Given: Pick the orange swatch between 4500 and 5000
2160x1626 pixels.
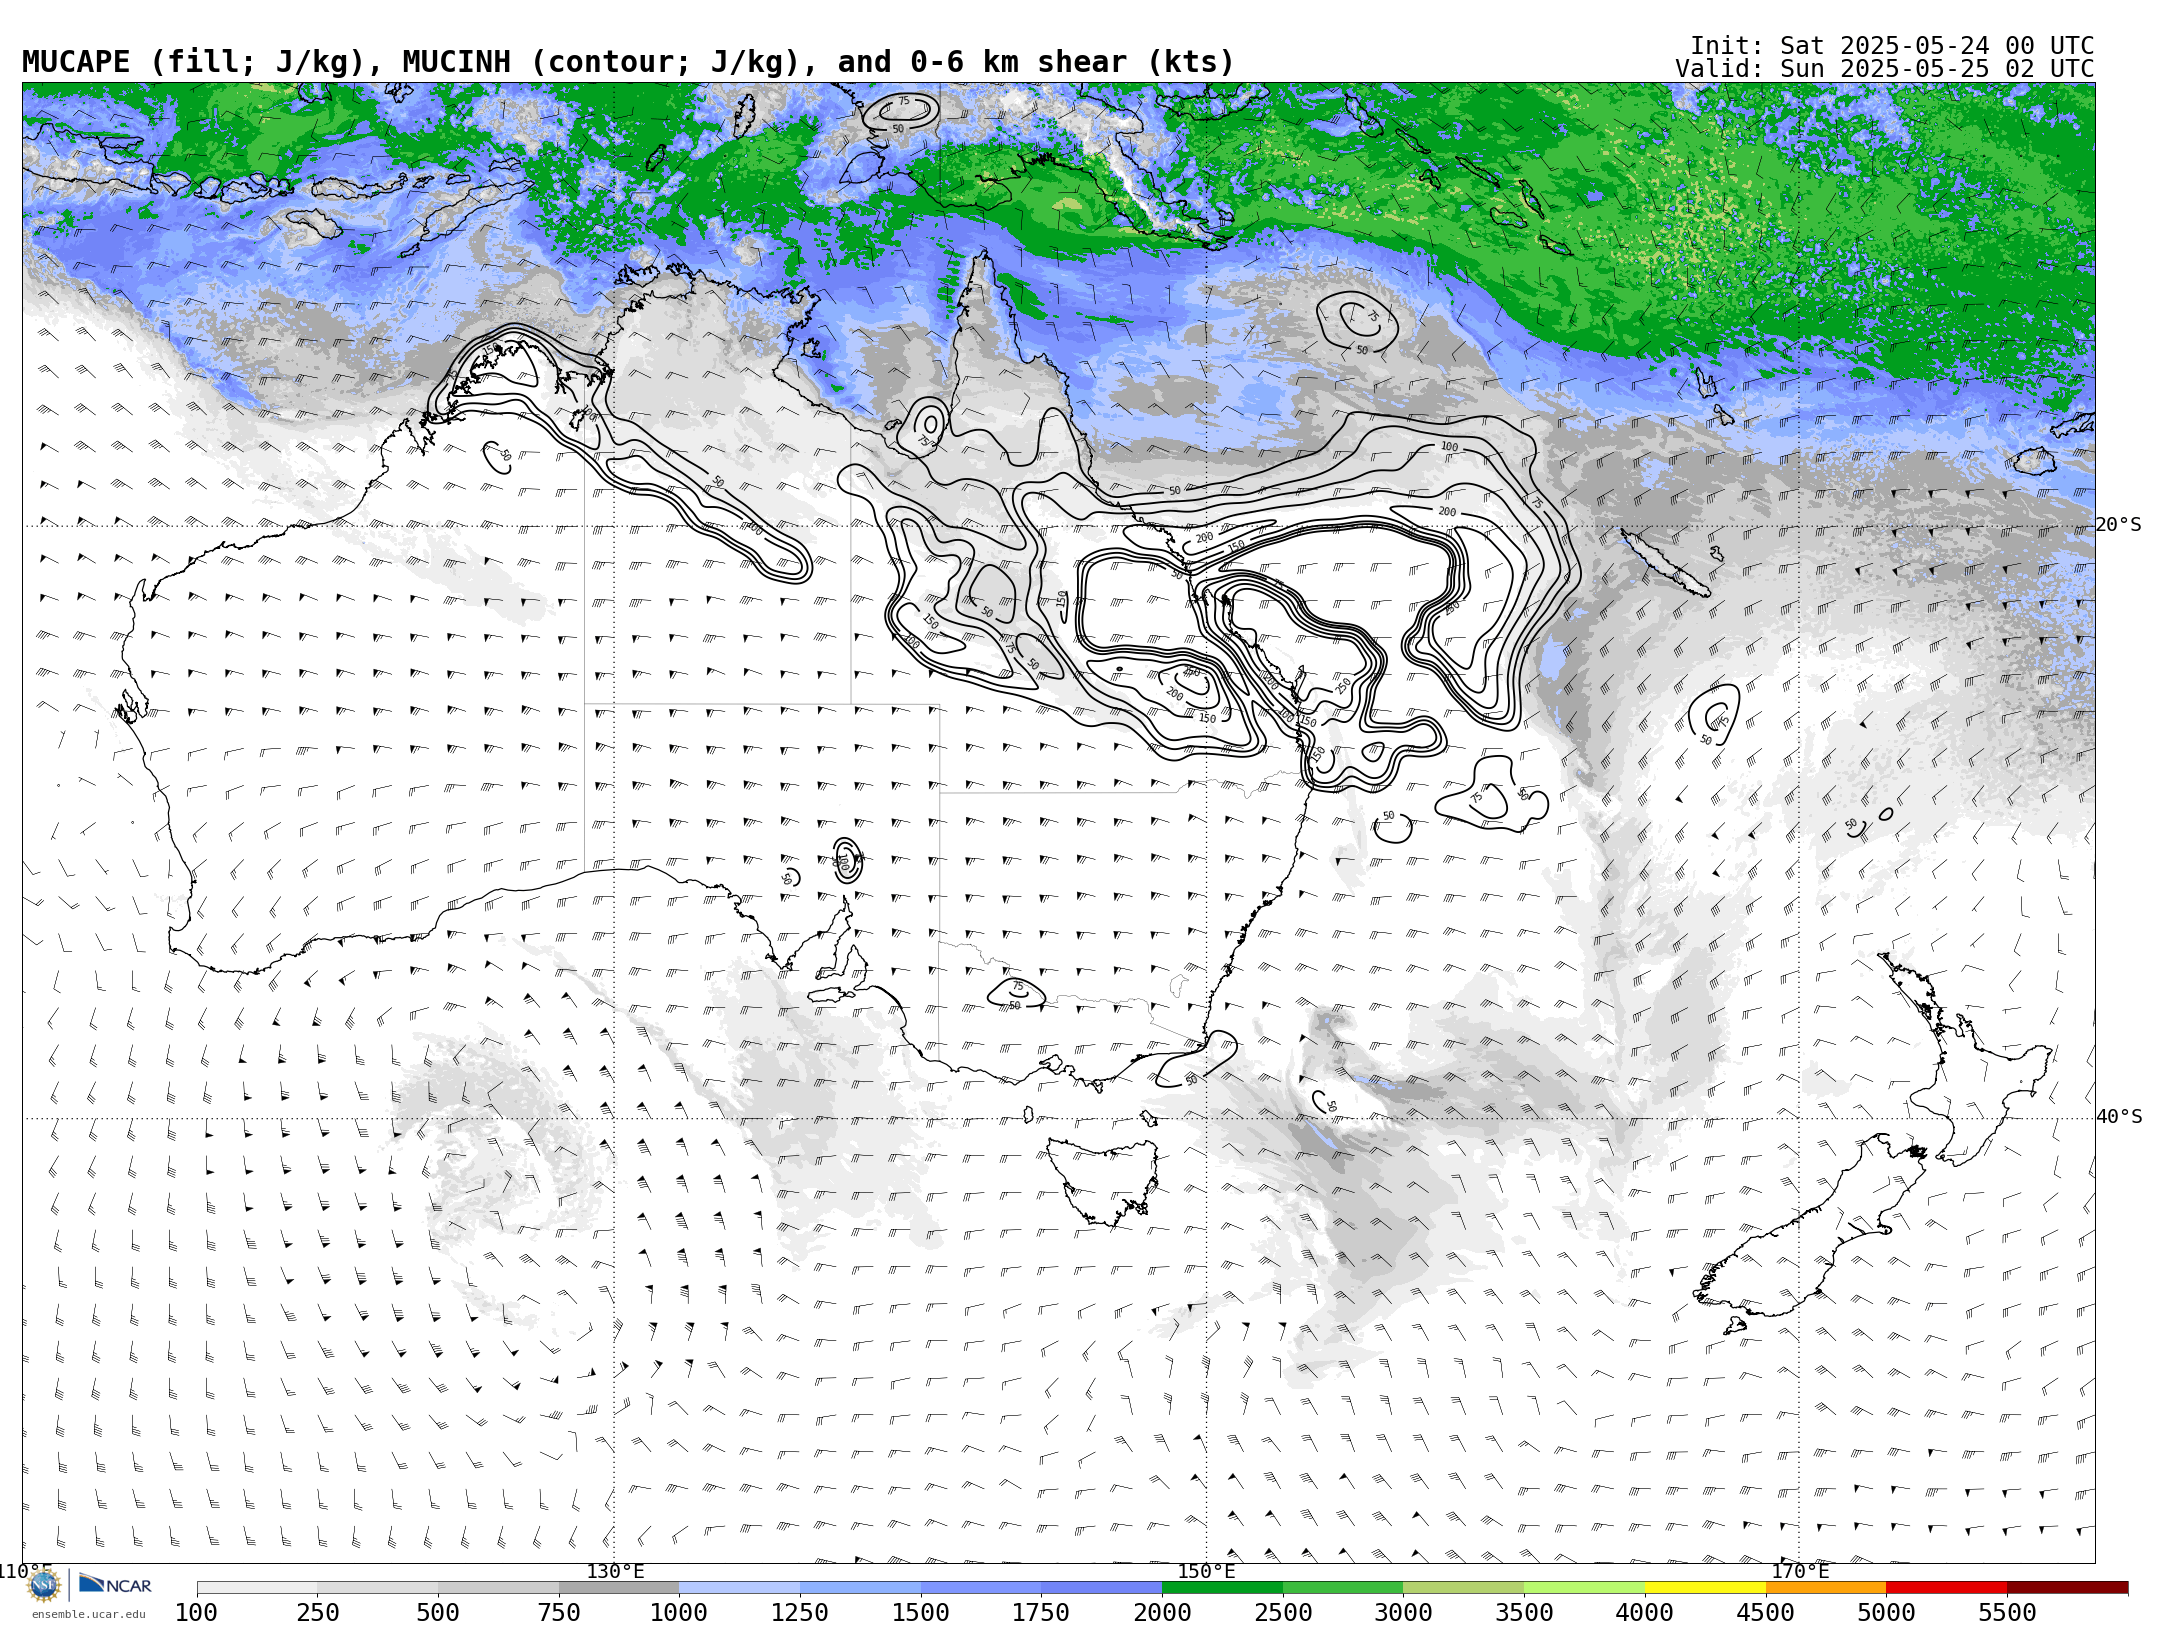Looking at the screenshot, I should 1826,1588.
